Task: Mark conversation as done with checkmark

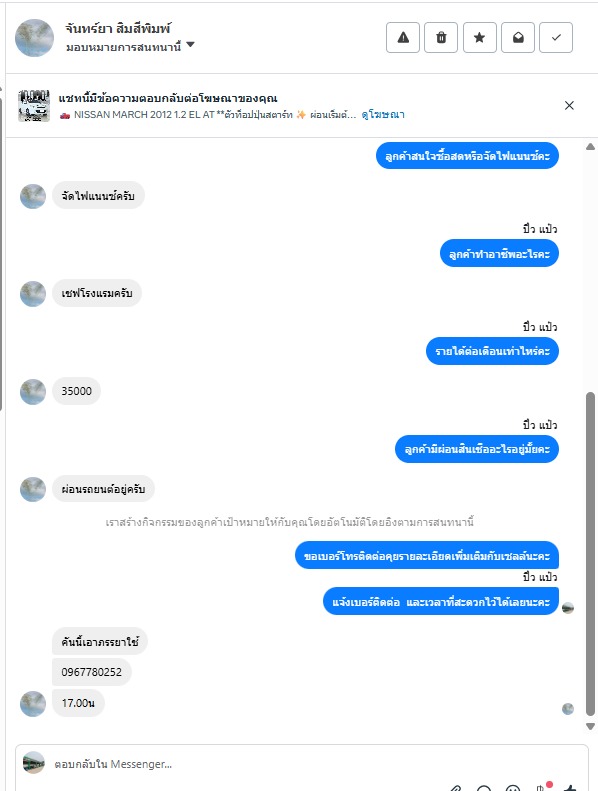Action: tap(556, 38)
